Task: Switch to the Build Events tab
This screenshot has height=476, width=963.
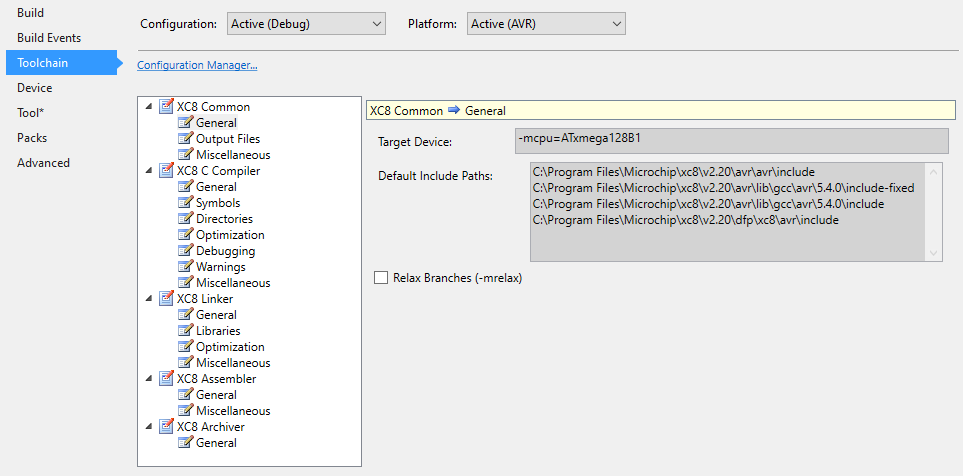Action: 49,38
